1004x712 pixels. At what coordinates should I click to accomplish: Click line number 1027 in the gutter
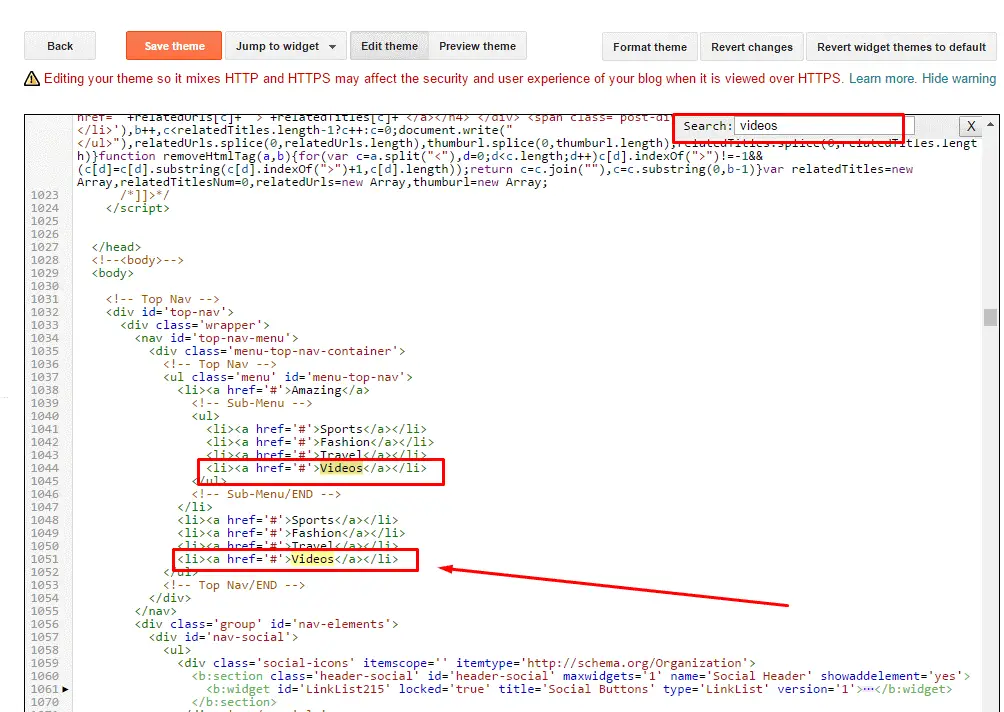(44, 247)
